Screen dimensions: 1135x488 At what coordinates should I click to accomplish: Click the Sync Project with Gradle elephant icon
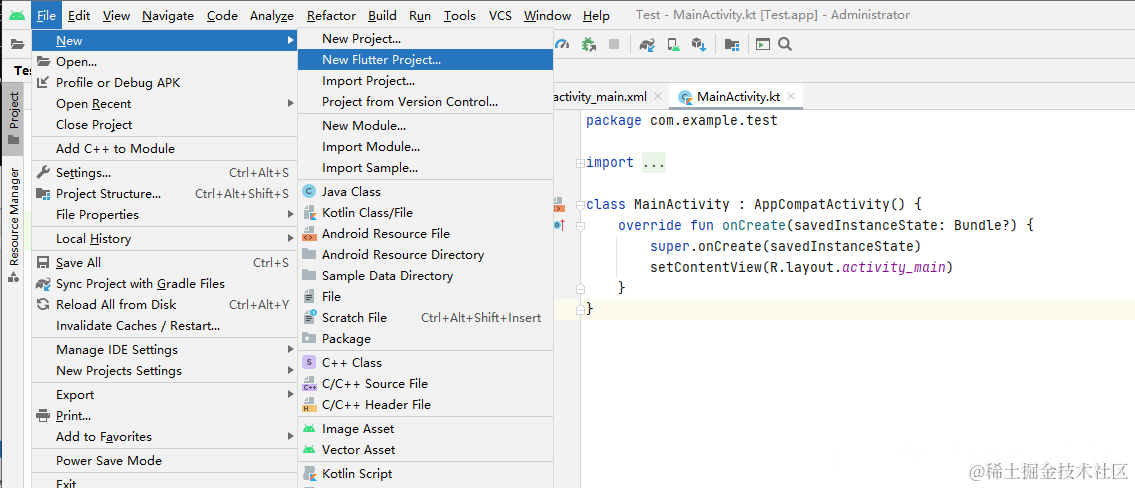click(646, 44)
